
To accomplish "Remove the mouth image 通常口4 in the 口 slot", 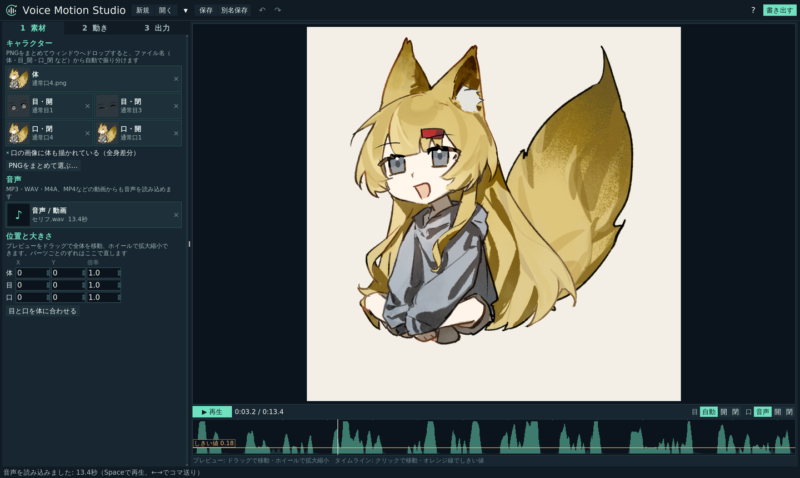I will [x=87, y=133].
